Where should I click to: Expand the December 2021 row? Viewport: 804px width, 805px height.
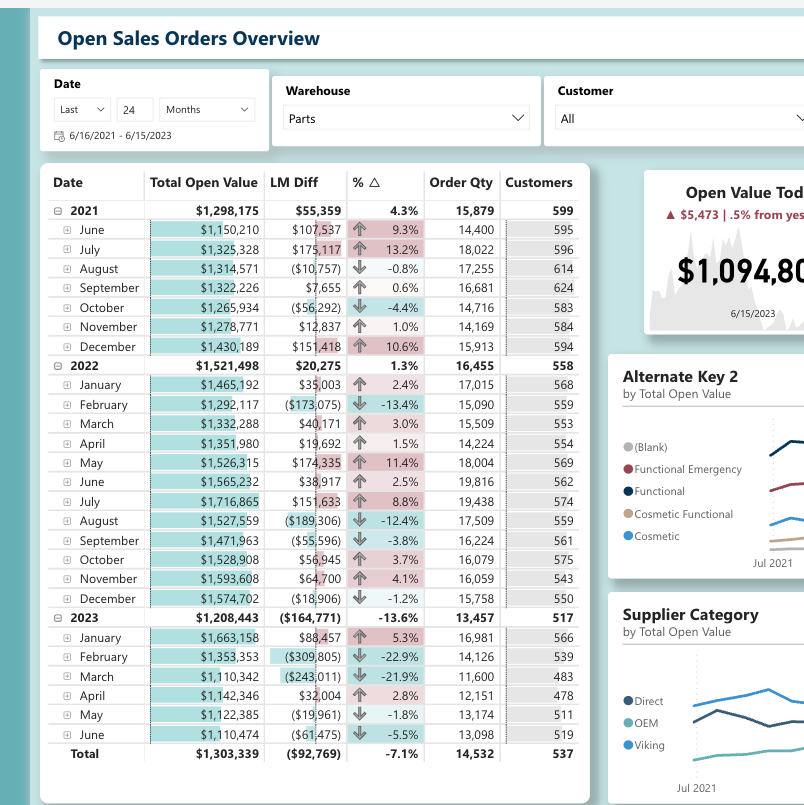67,347
